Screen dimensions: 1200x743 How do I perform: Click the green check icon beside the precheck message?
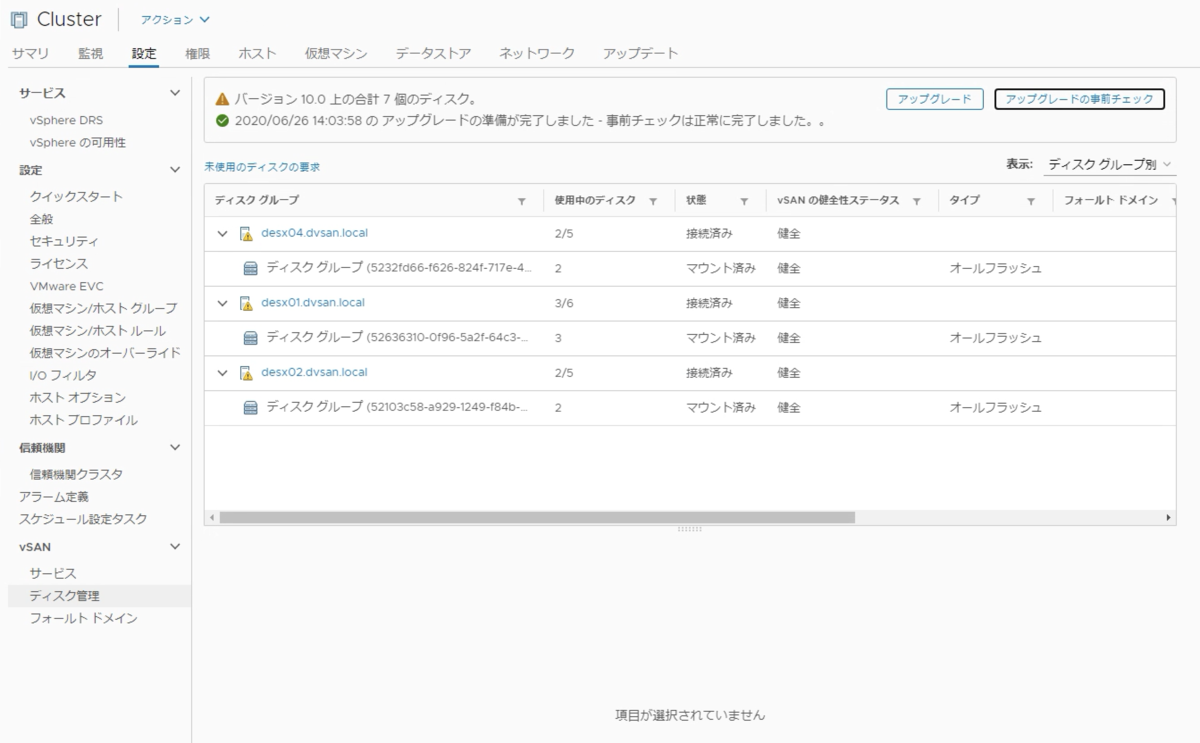click(x=222, y=120)
